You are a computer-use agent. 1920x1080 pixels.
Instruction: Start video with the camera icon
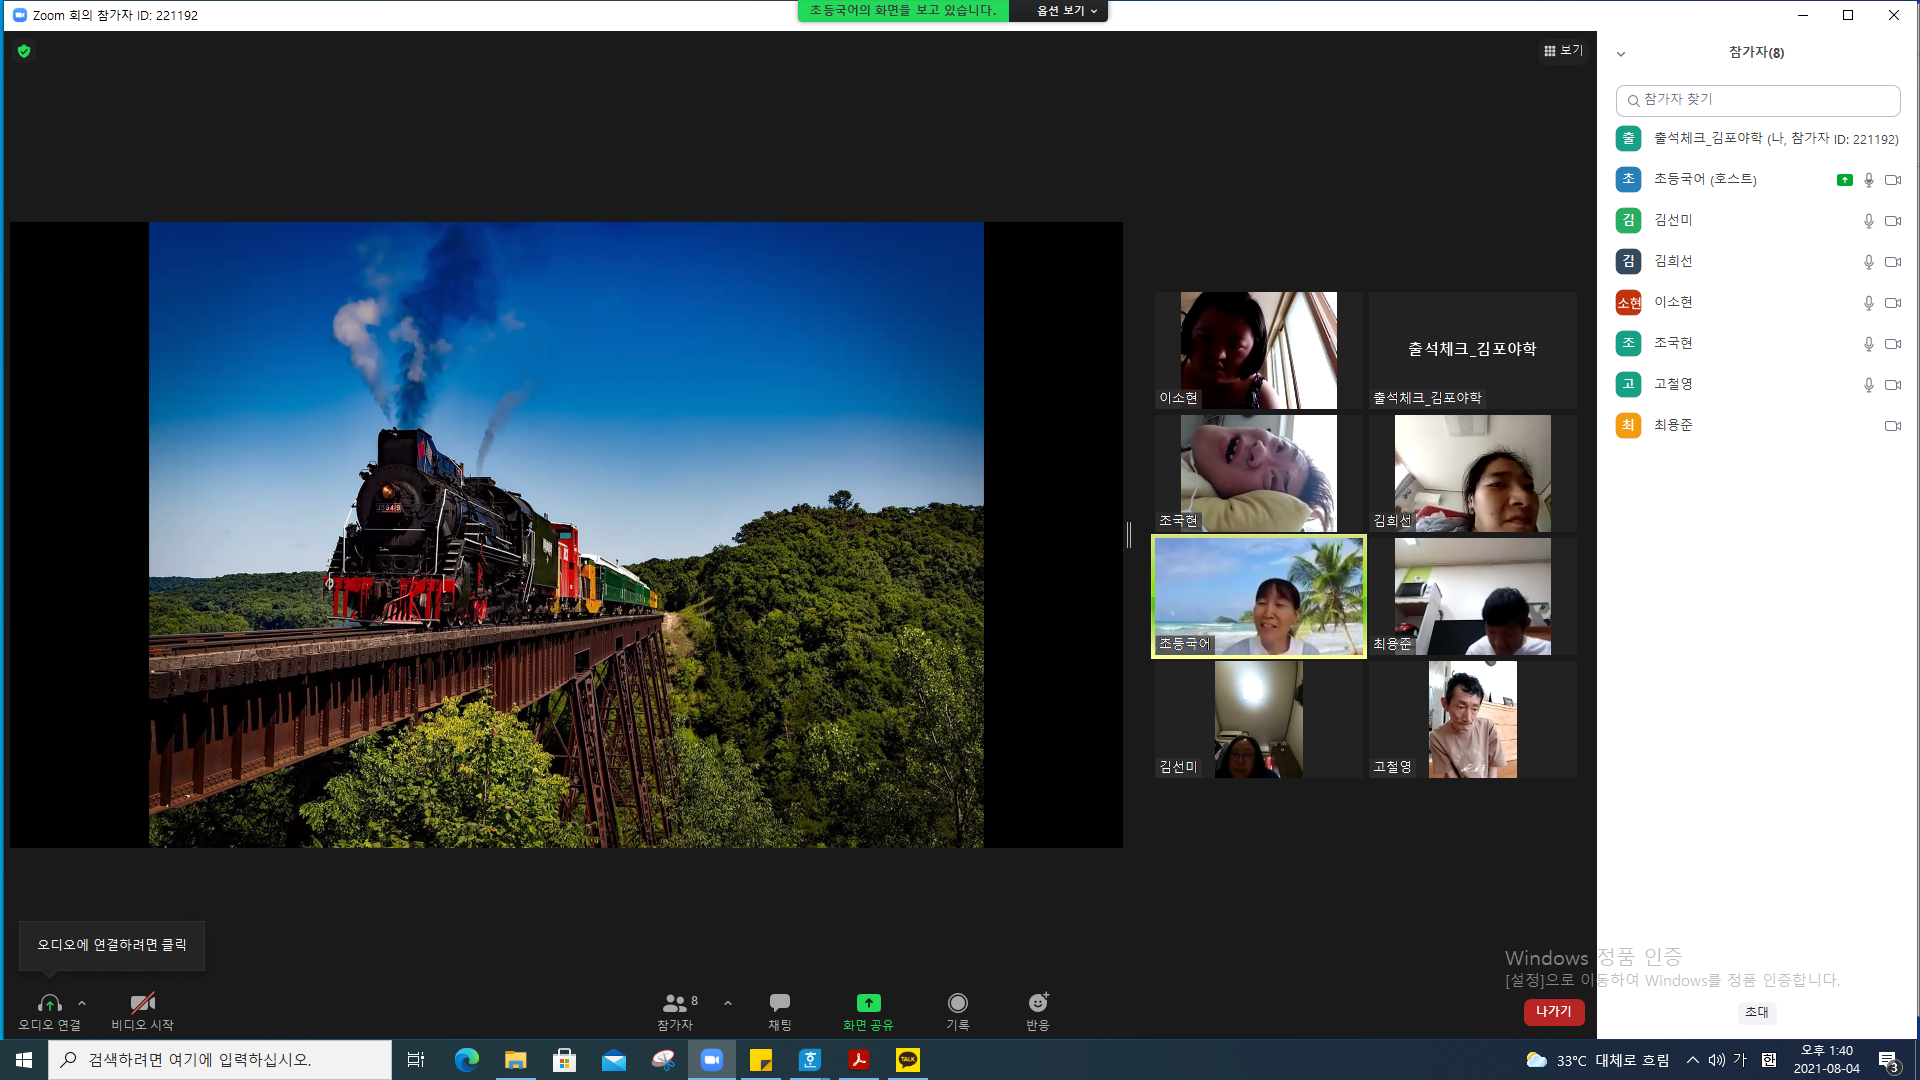click(x=142, y=1003)
